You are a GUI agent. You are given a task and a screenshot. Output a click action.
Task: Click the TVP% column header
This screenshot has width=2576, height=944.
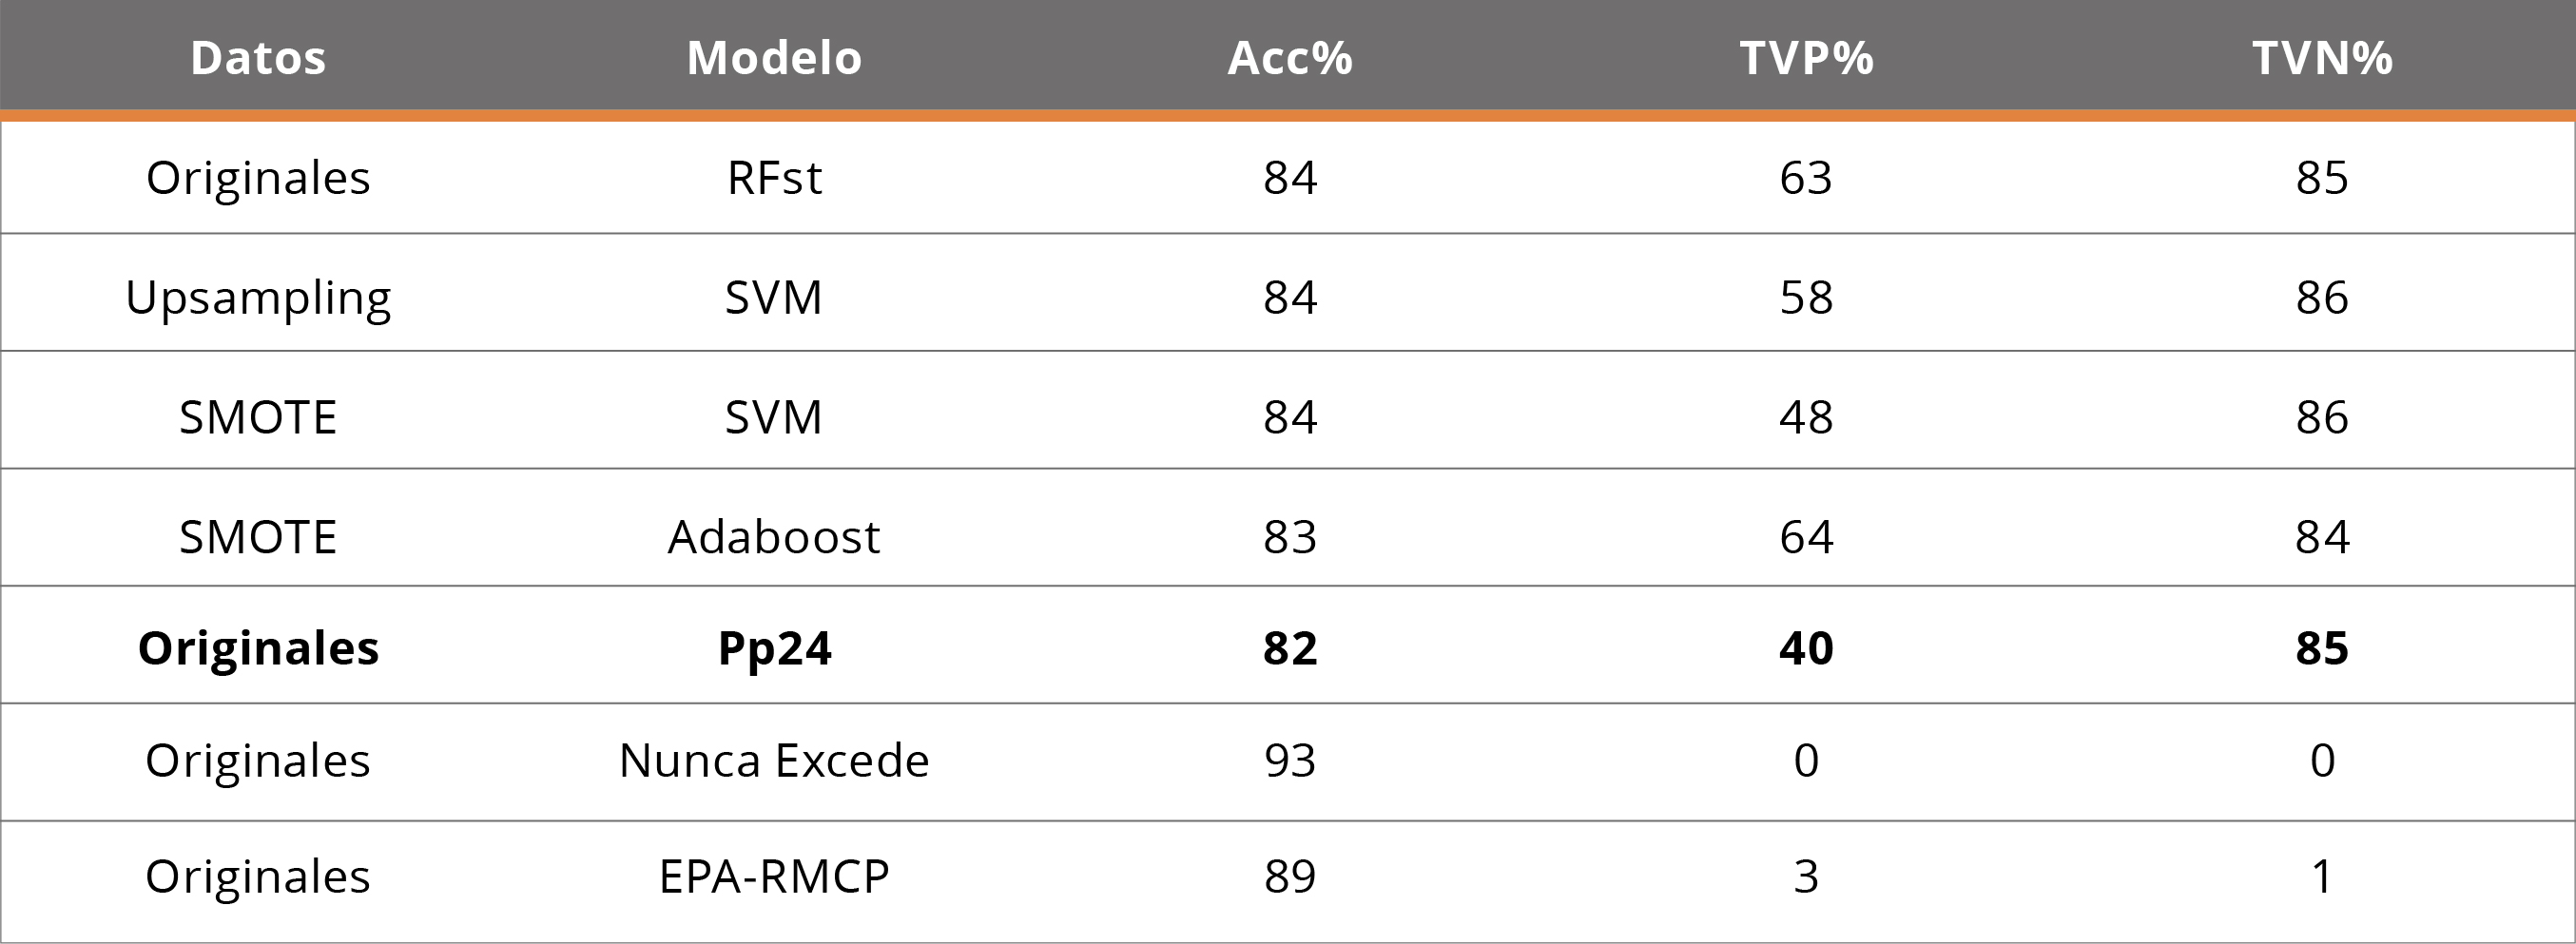1806,58
